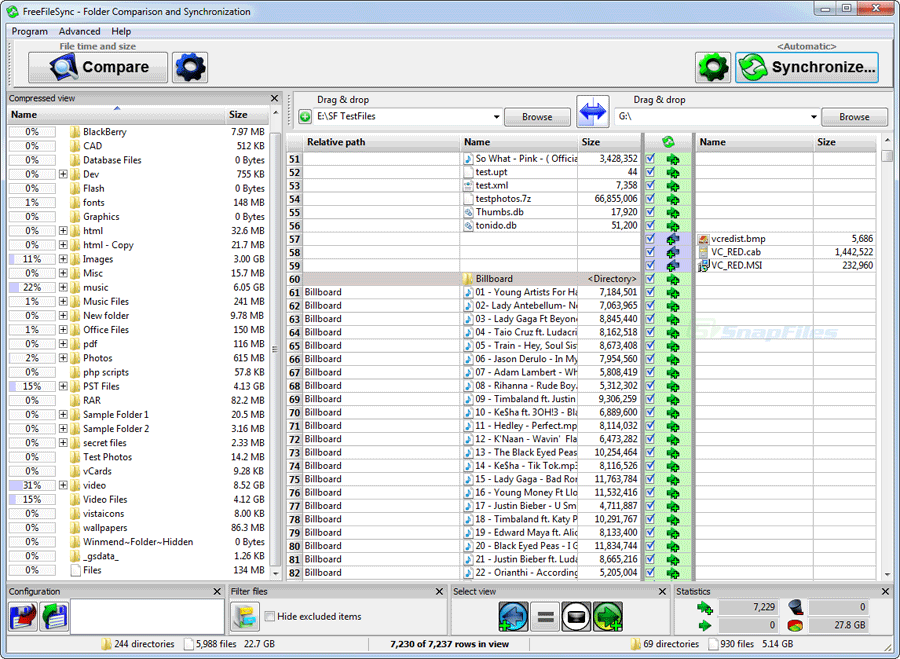
Task: Open the filter settings icon
Action: (x=245, y=617)
